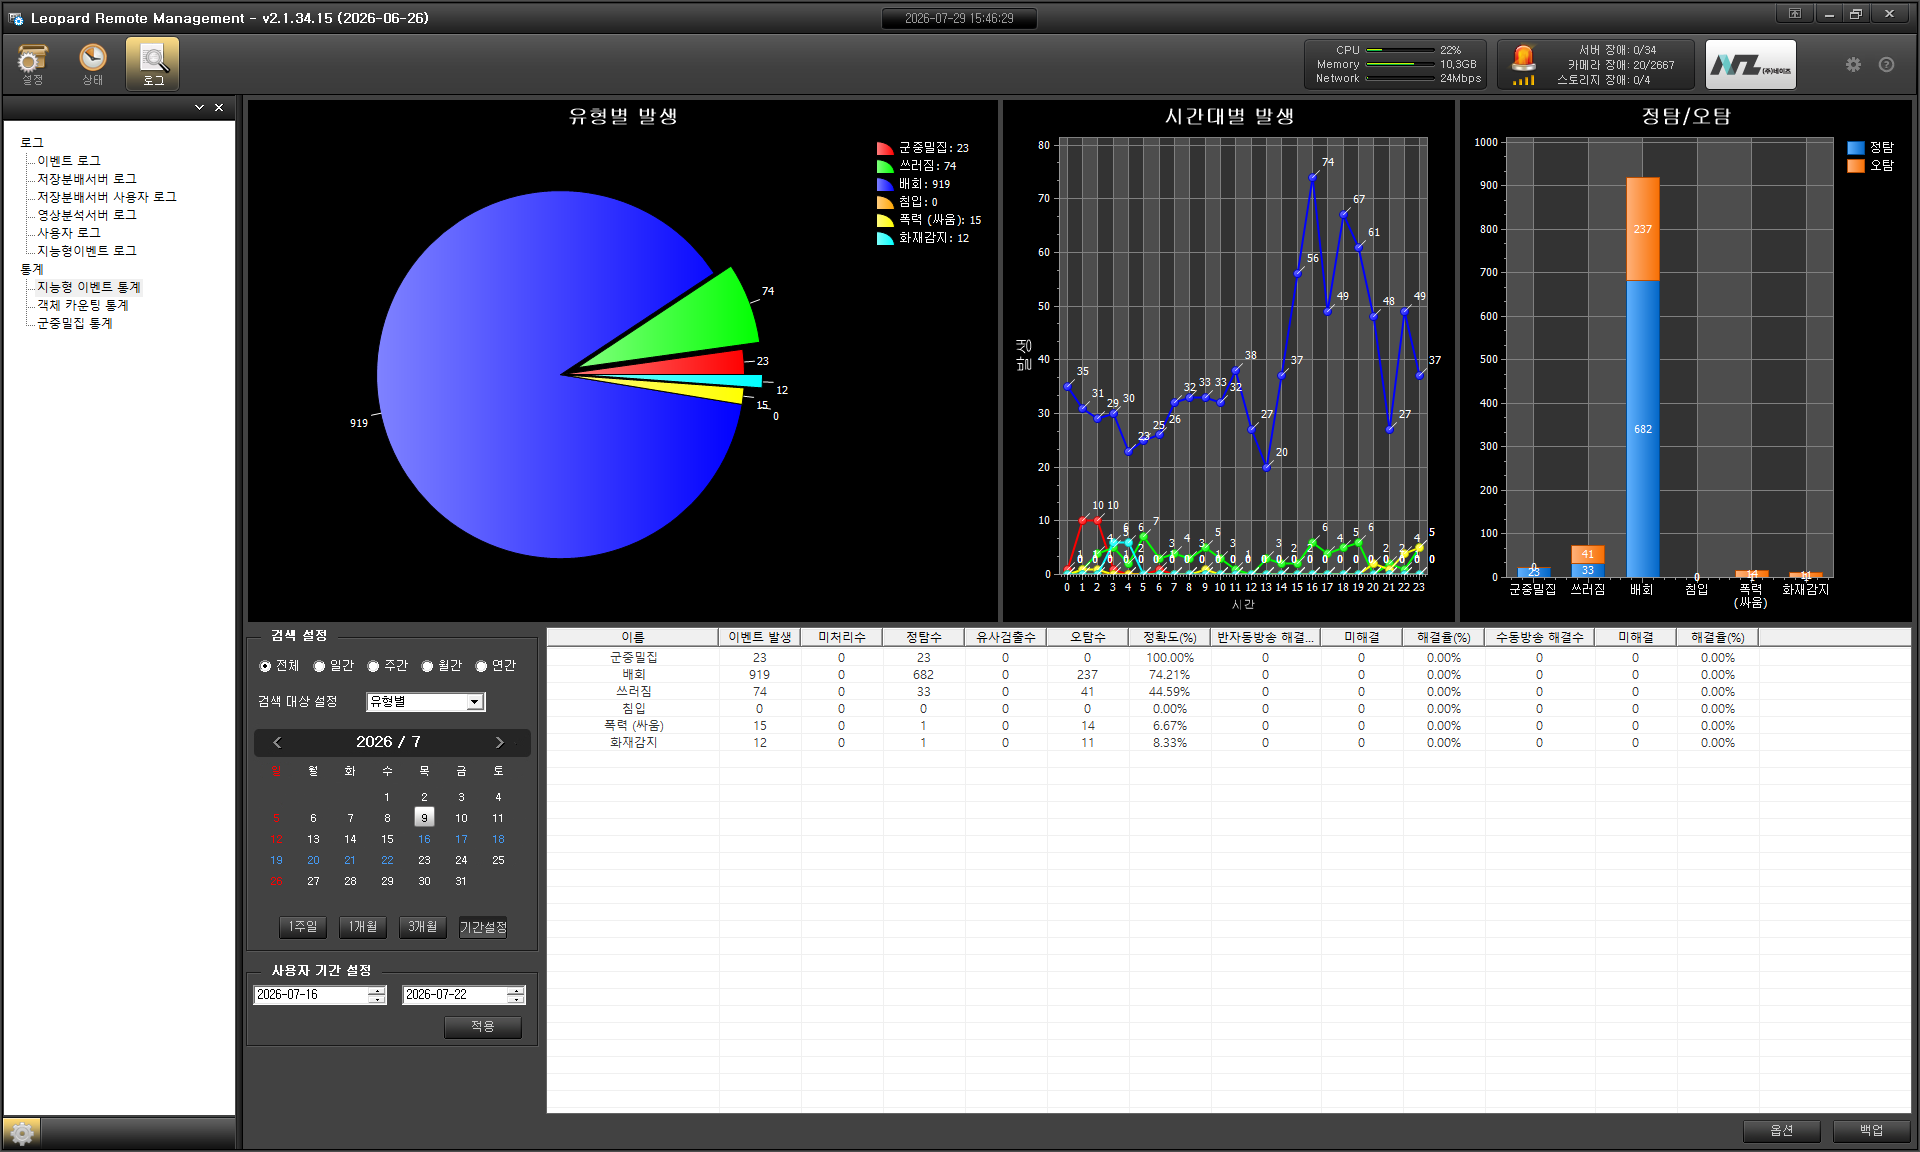Sort by 이벤트 발생 column header
1920x1152 pixels.
coord(760,637)
